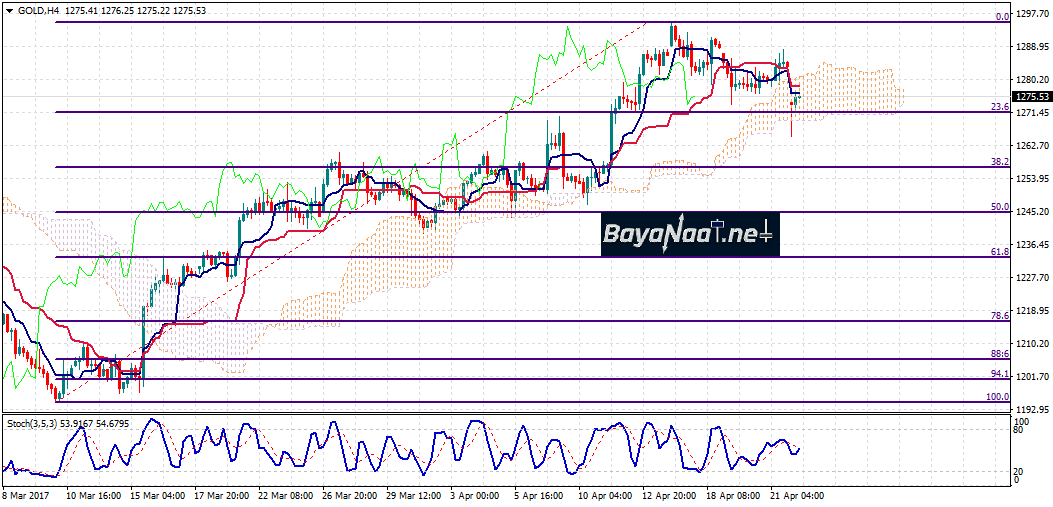Click the 1192.95 price axis label

point(1031,410)
